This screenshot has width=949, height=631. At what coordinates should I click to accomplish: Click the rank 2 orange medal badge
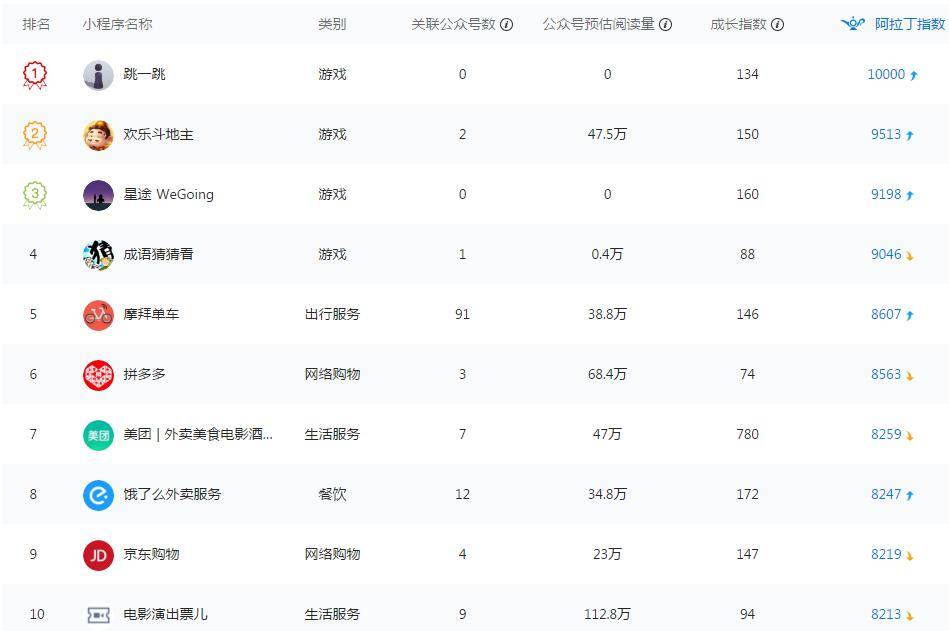tap(34, 135)
